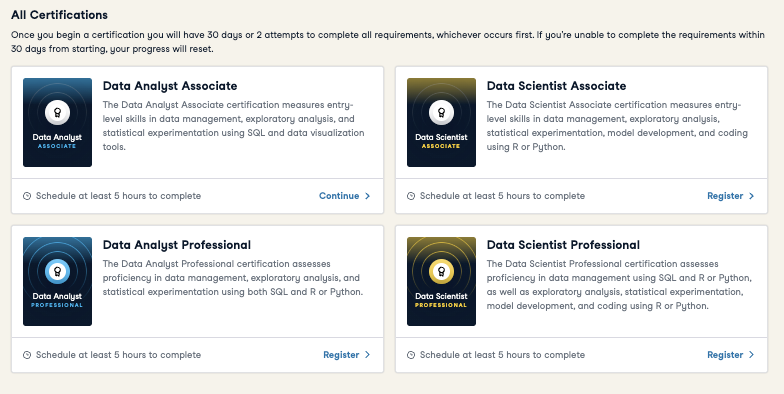784x394 pixels.
Task: Click the chevron arrow next to Continue
Action: 368,196
